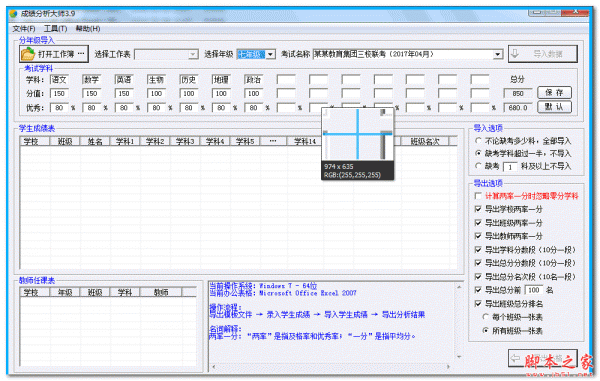Click the 语文 excellence percent field 80

pyautogui.click(x=59, y=108)
